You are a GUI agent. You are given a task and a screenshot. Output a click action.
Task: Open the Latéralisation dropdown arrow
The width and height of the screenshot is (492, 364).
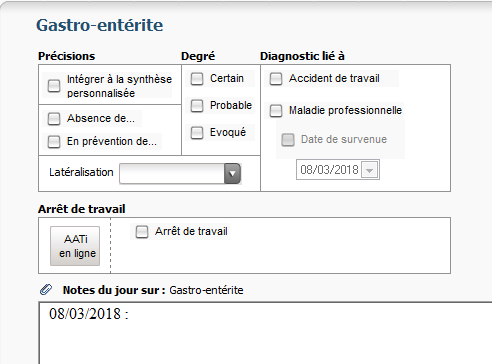[232, 173]
